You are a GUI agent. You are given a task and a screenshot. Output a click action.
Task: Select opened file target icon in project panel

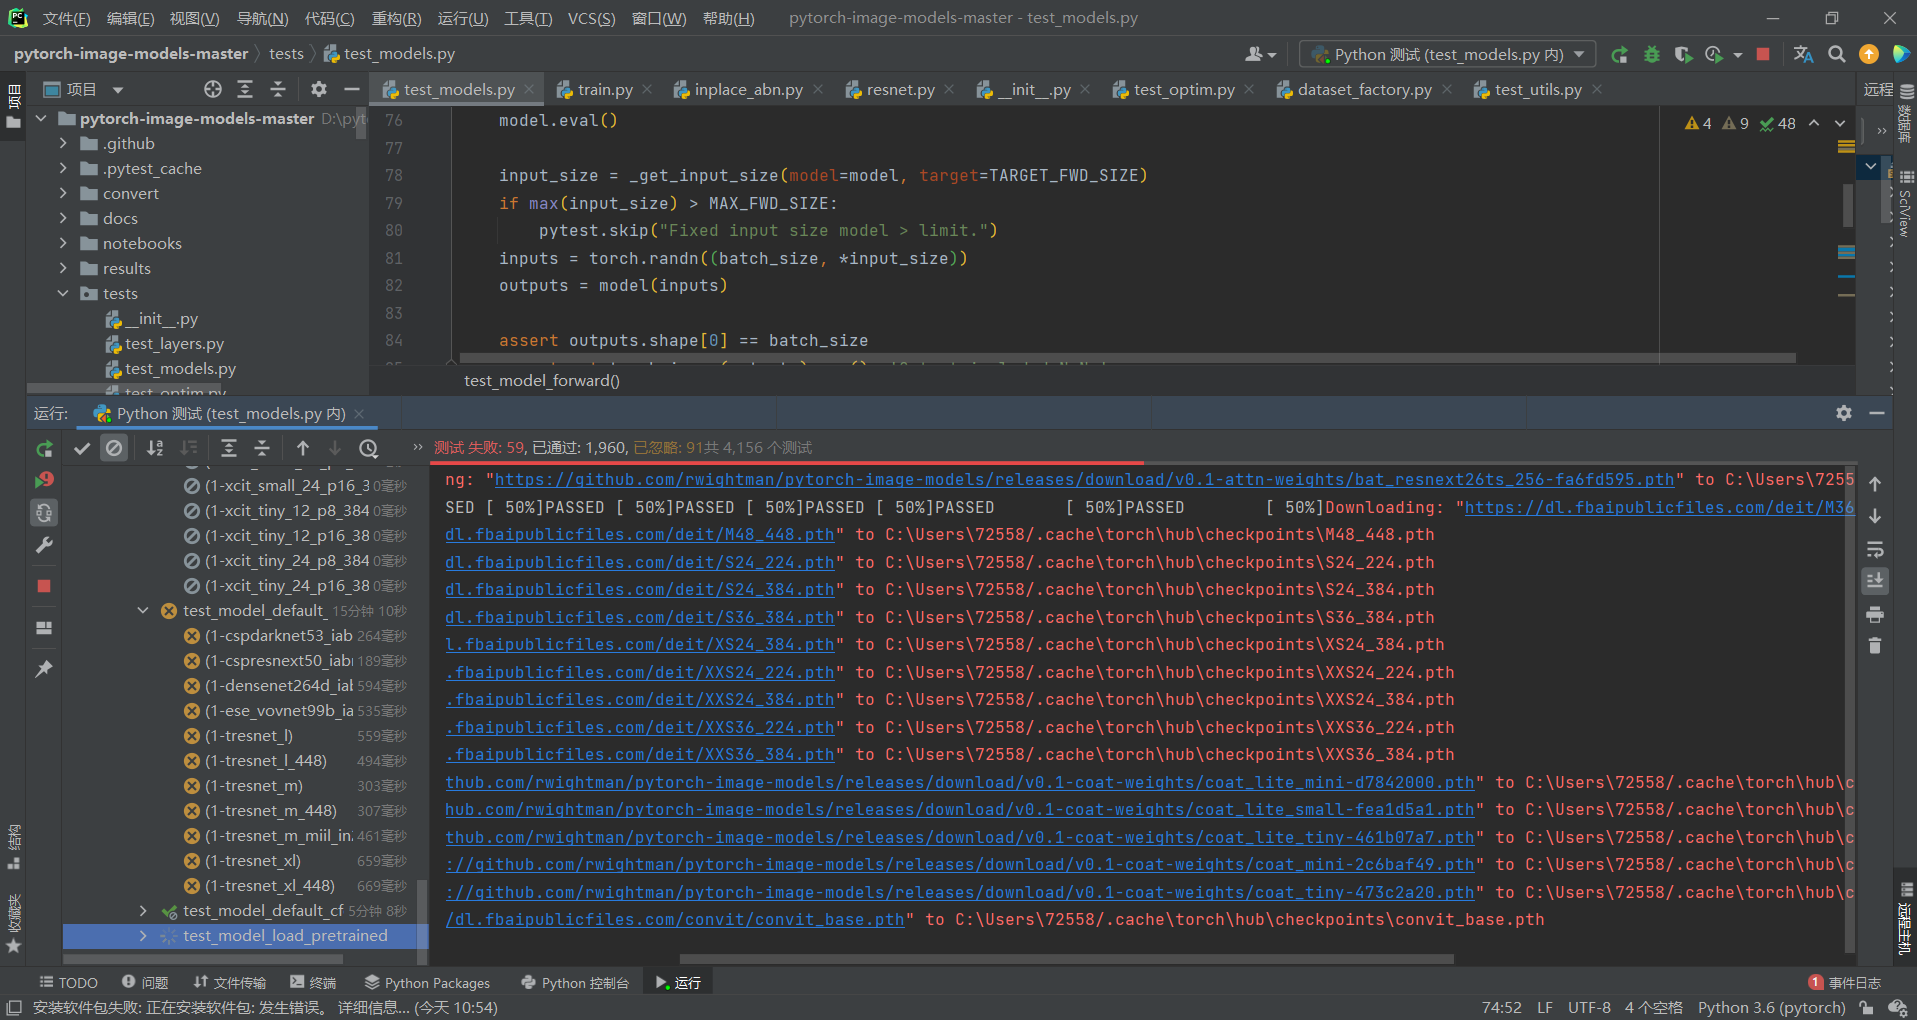213,89
